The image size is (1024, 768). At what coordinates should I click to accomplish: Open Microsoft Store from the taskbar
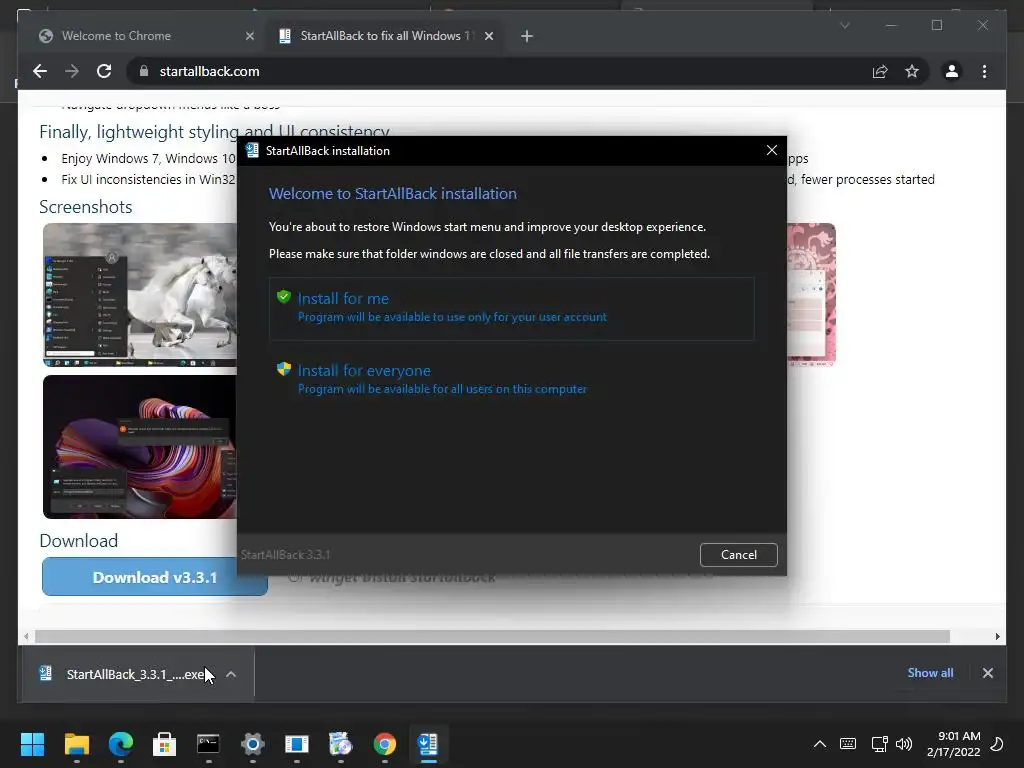tap(165, 744)
